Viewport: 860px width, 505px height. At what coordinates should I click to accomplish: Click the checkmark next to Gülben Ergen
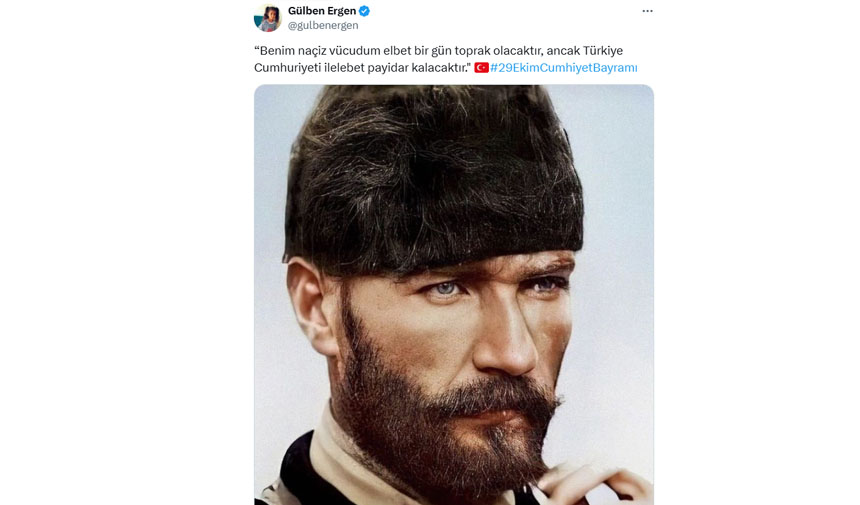coord(364,11)
